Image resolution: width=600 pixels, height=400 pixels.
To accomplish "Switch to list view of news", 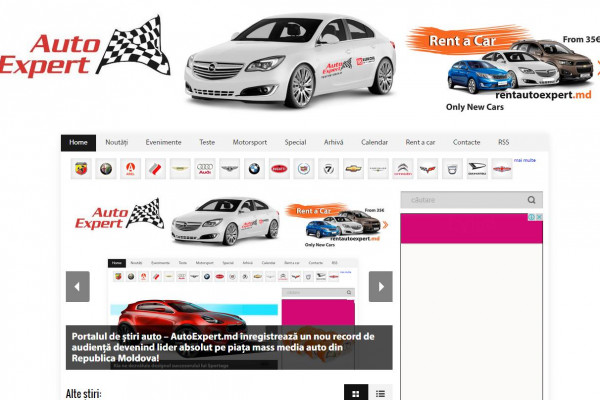I will click(380, 393).
